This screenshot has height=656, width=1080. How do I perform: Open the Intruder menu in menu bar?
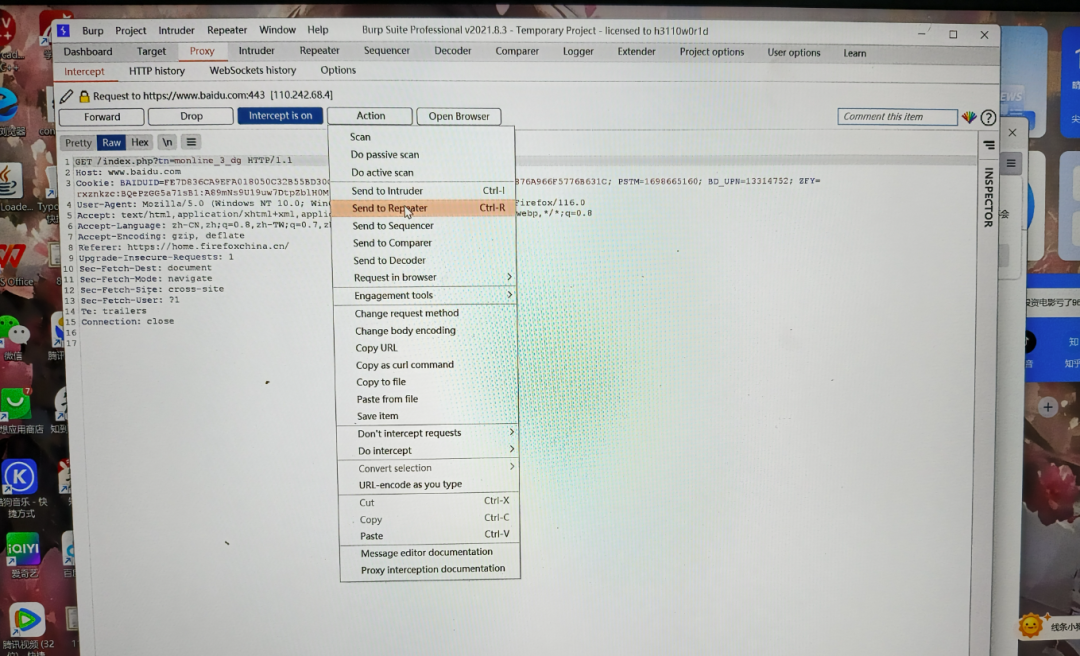[x=176, y=30]
